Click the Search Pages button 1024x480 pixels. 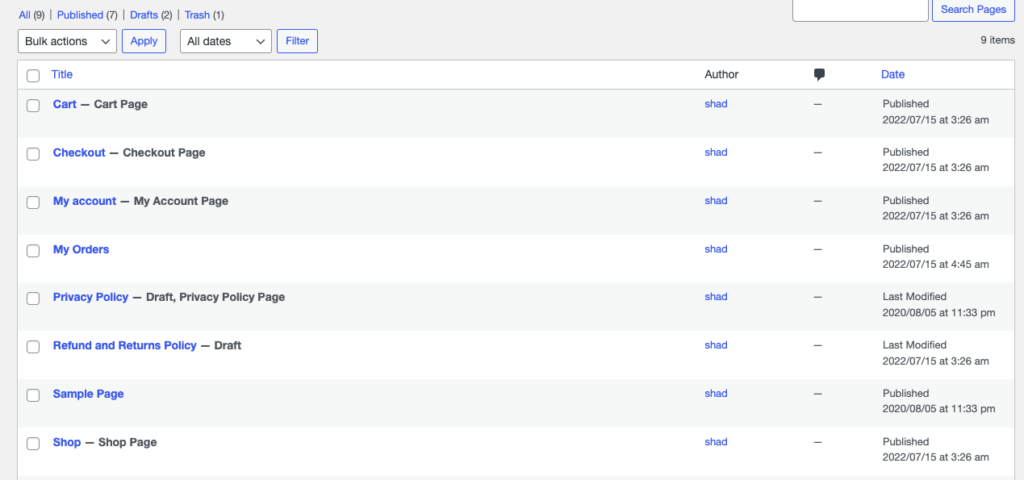coord(973,10)
